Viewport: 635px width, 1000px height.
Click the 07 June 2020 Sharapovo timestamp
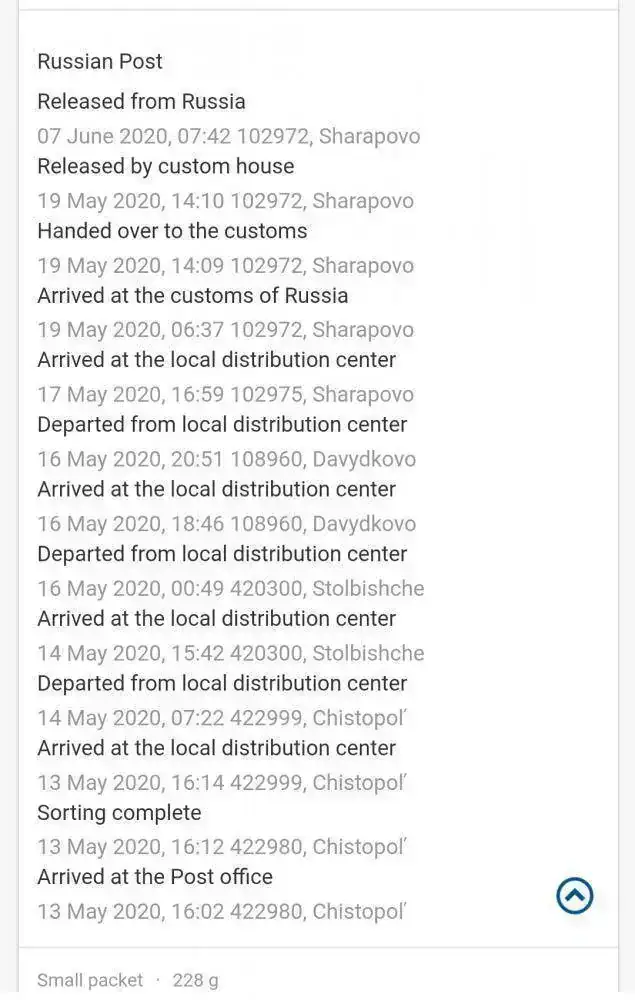pos(229,136)
